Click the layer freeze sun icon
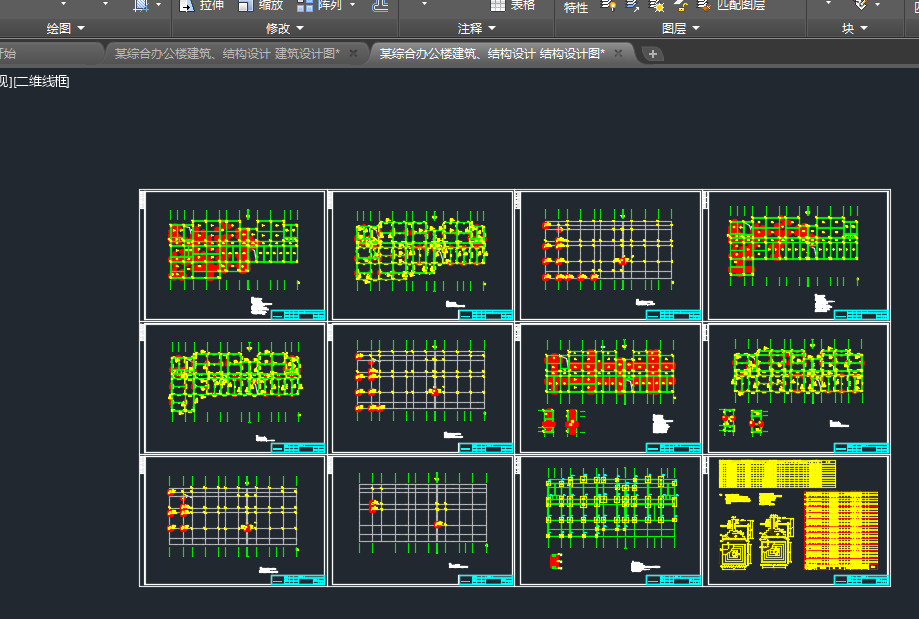The height and width of the screenshot is (619, 919). click(x=657, y=6)
